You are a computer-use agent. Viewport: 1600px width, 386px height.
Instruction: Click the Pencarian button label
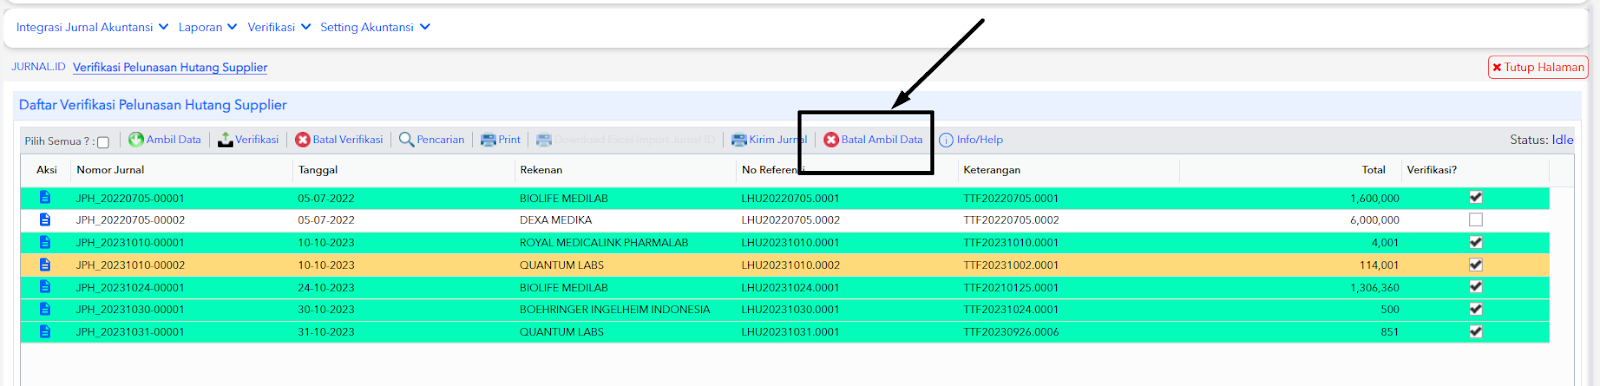(440, 140)
